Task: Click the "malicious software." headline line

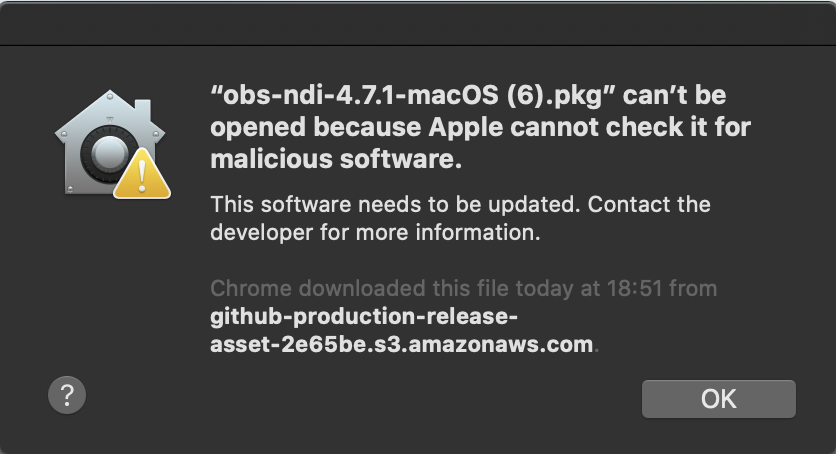Action: [x=336, y=159]
